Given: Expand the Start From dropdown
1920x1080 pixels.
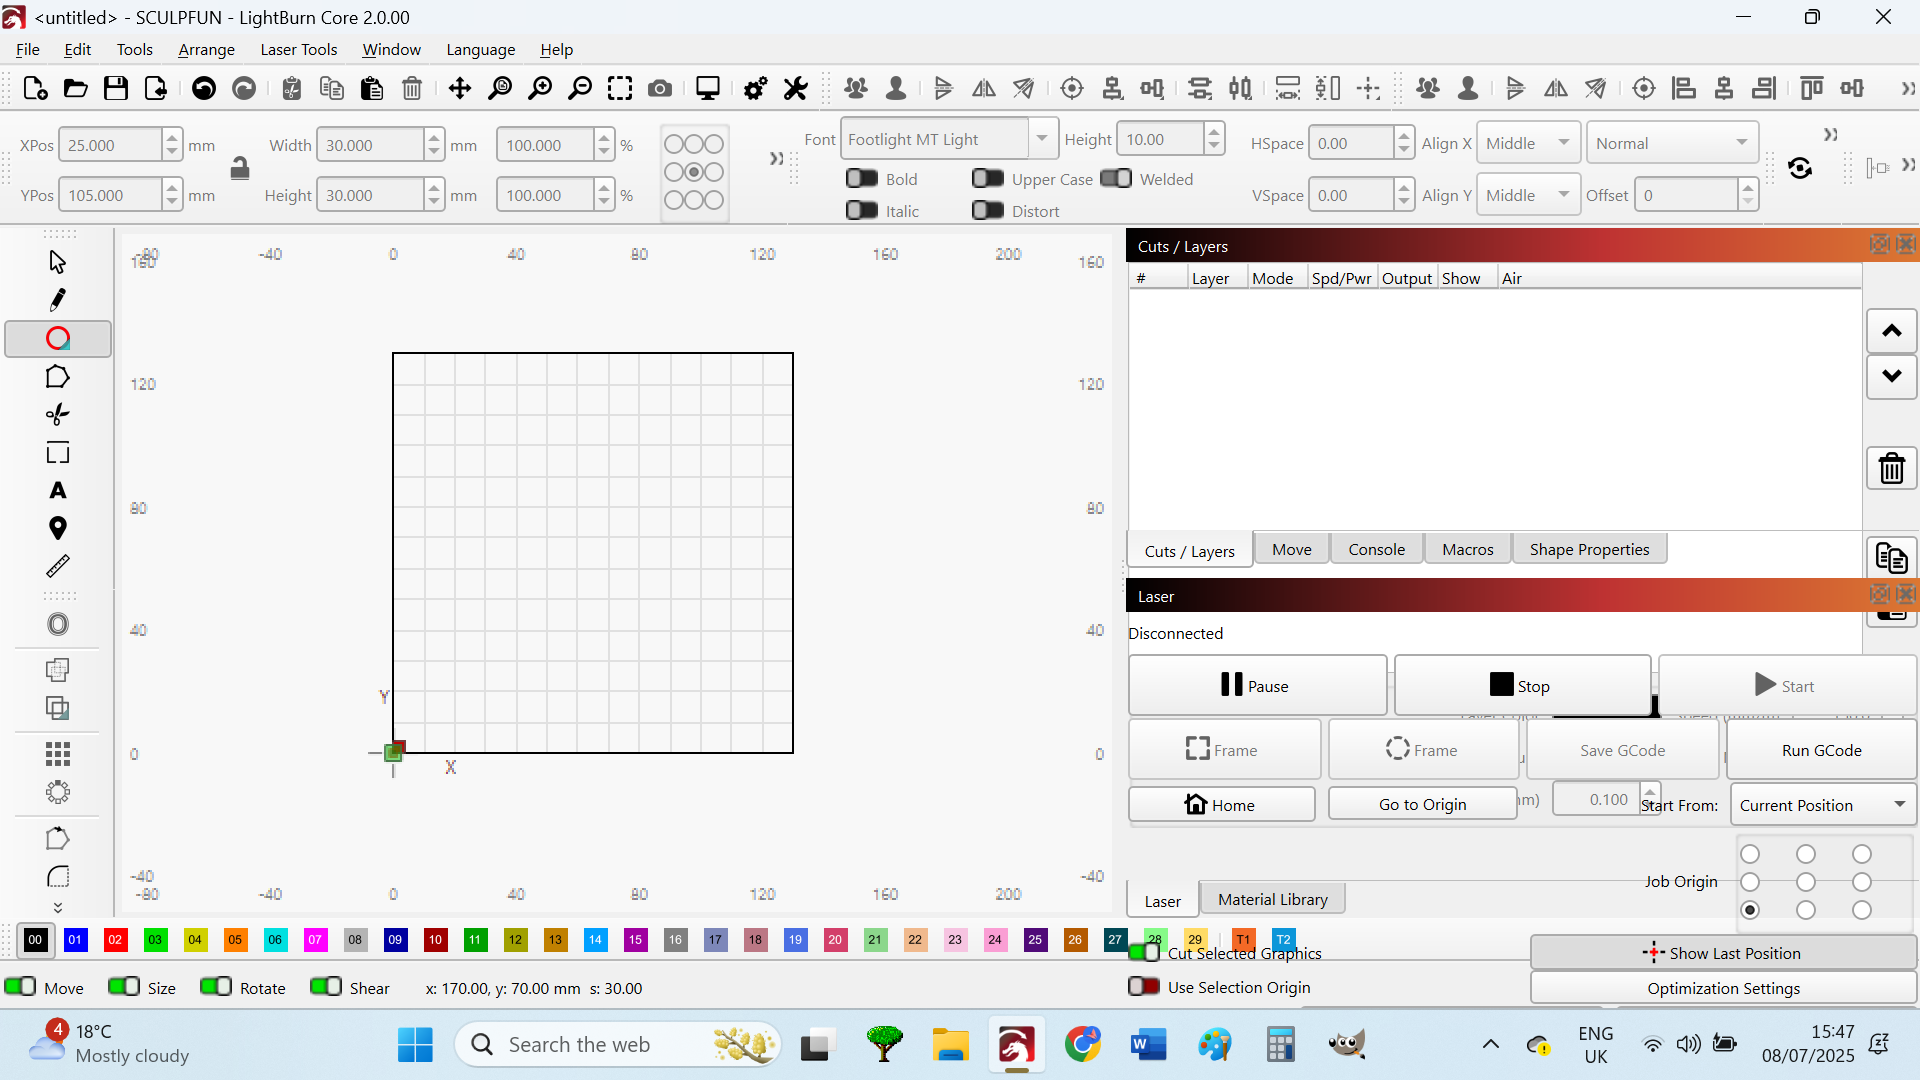Looking at the screenshot, I should 1823,805.
